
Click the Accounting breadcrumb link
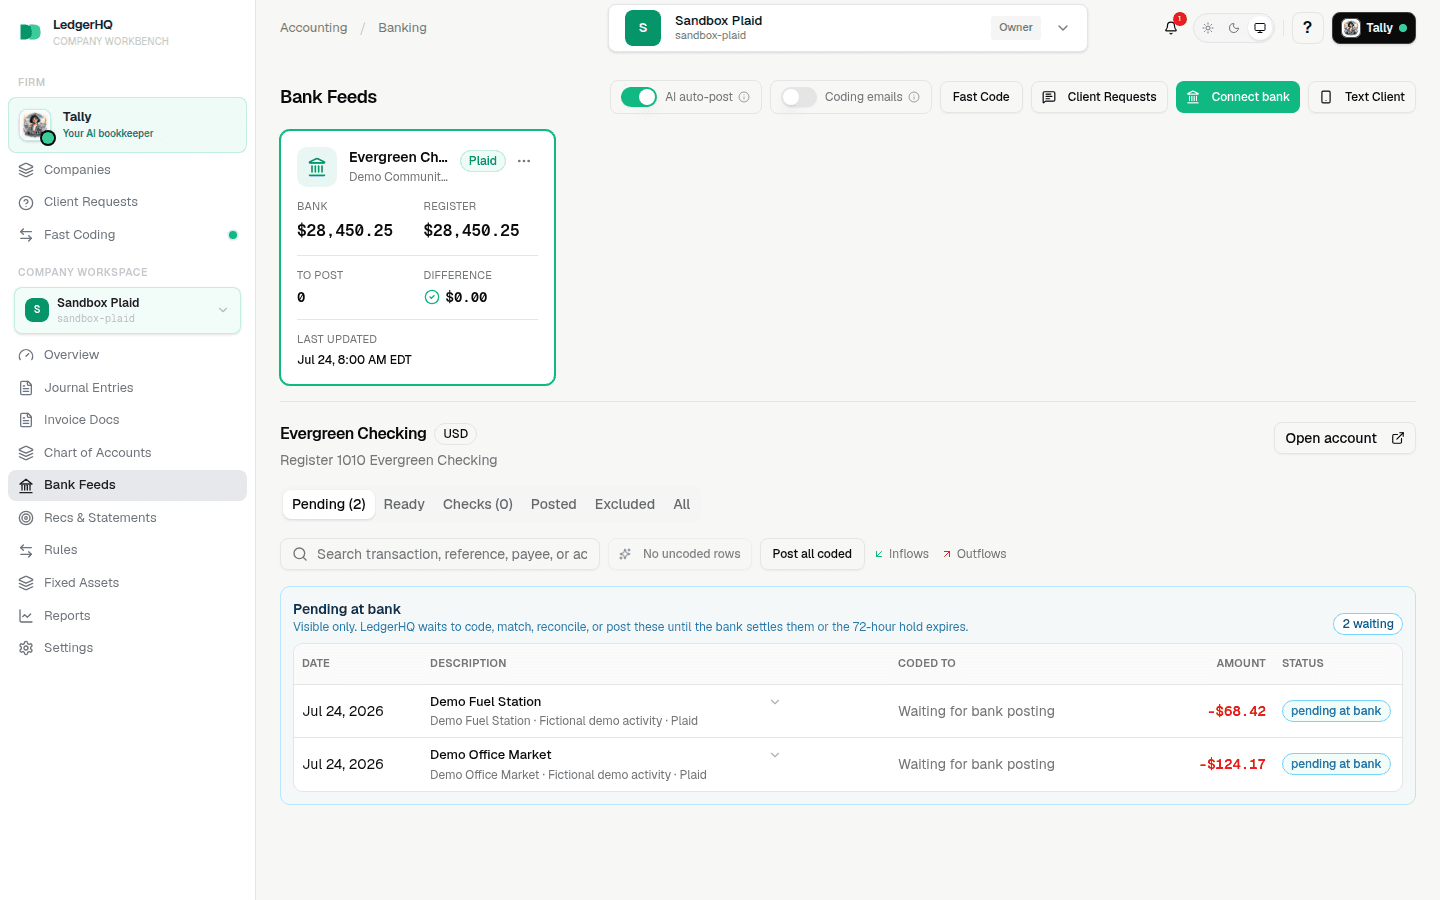click(x=314, y=28)
